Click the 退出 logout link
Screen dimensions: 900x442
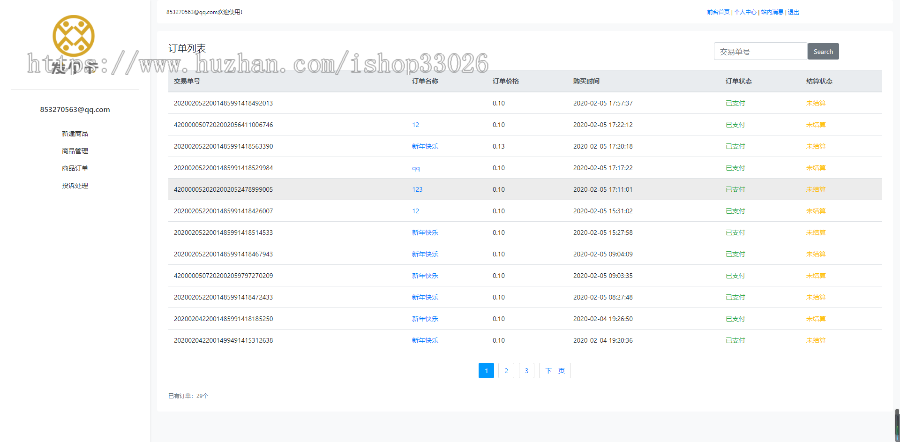(x=793, y=12)
